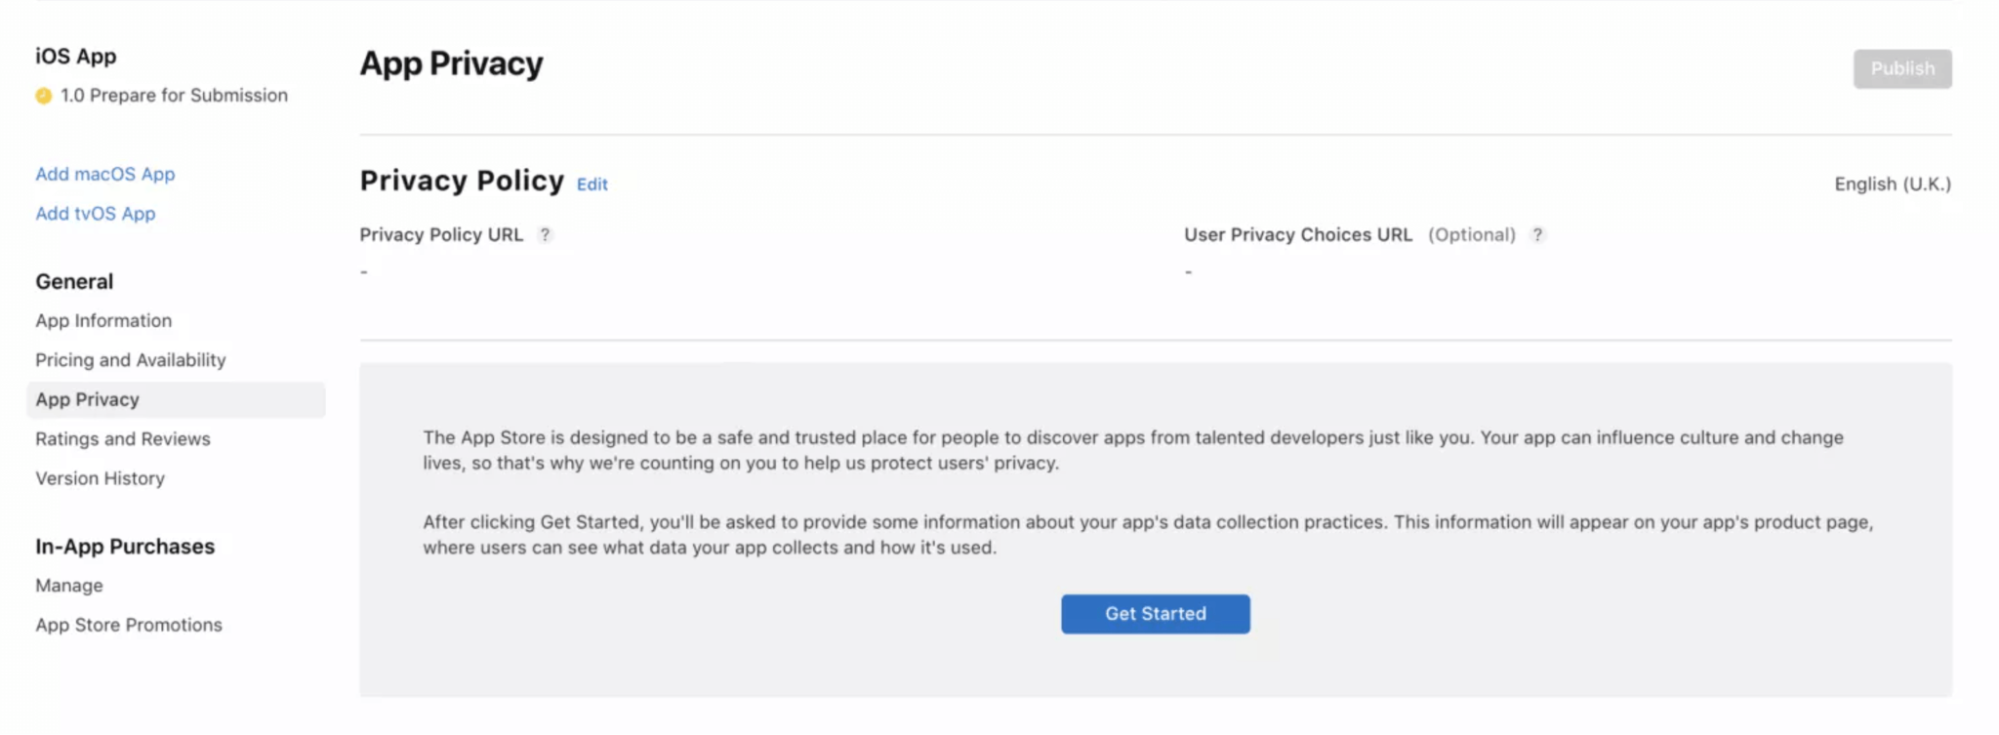
Task: Open the Add tvOS App link
Action: (x=96, y=214)
